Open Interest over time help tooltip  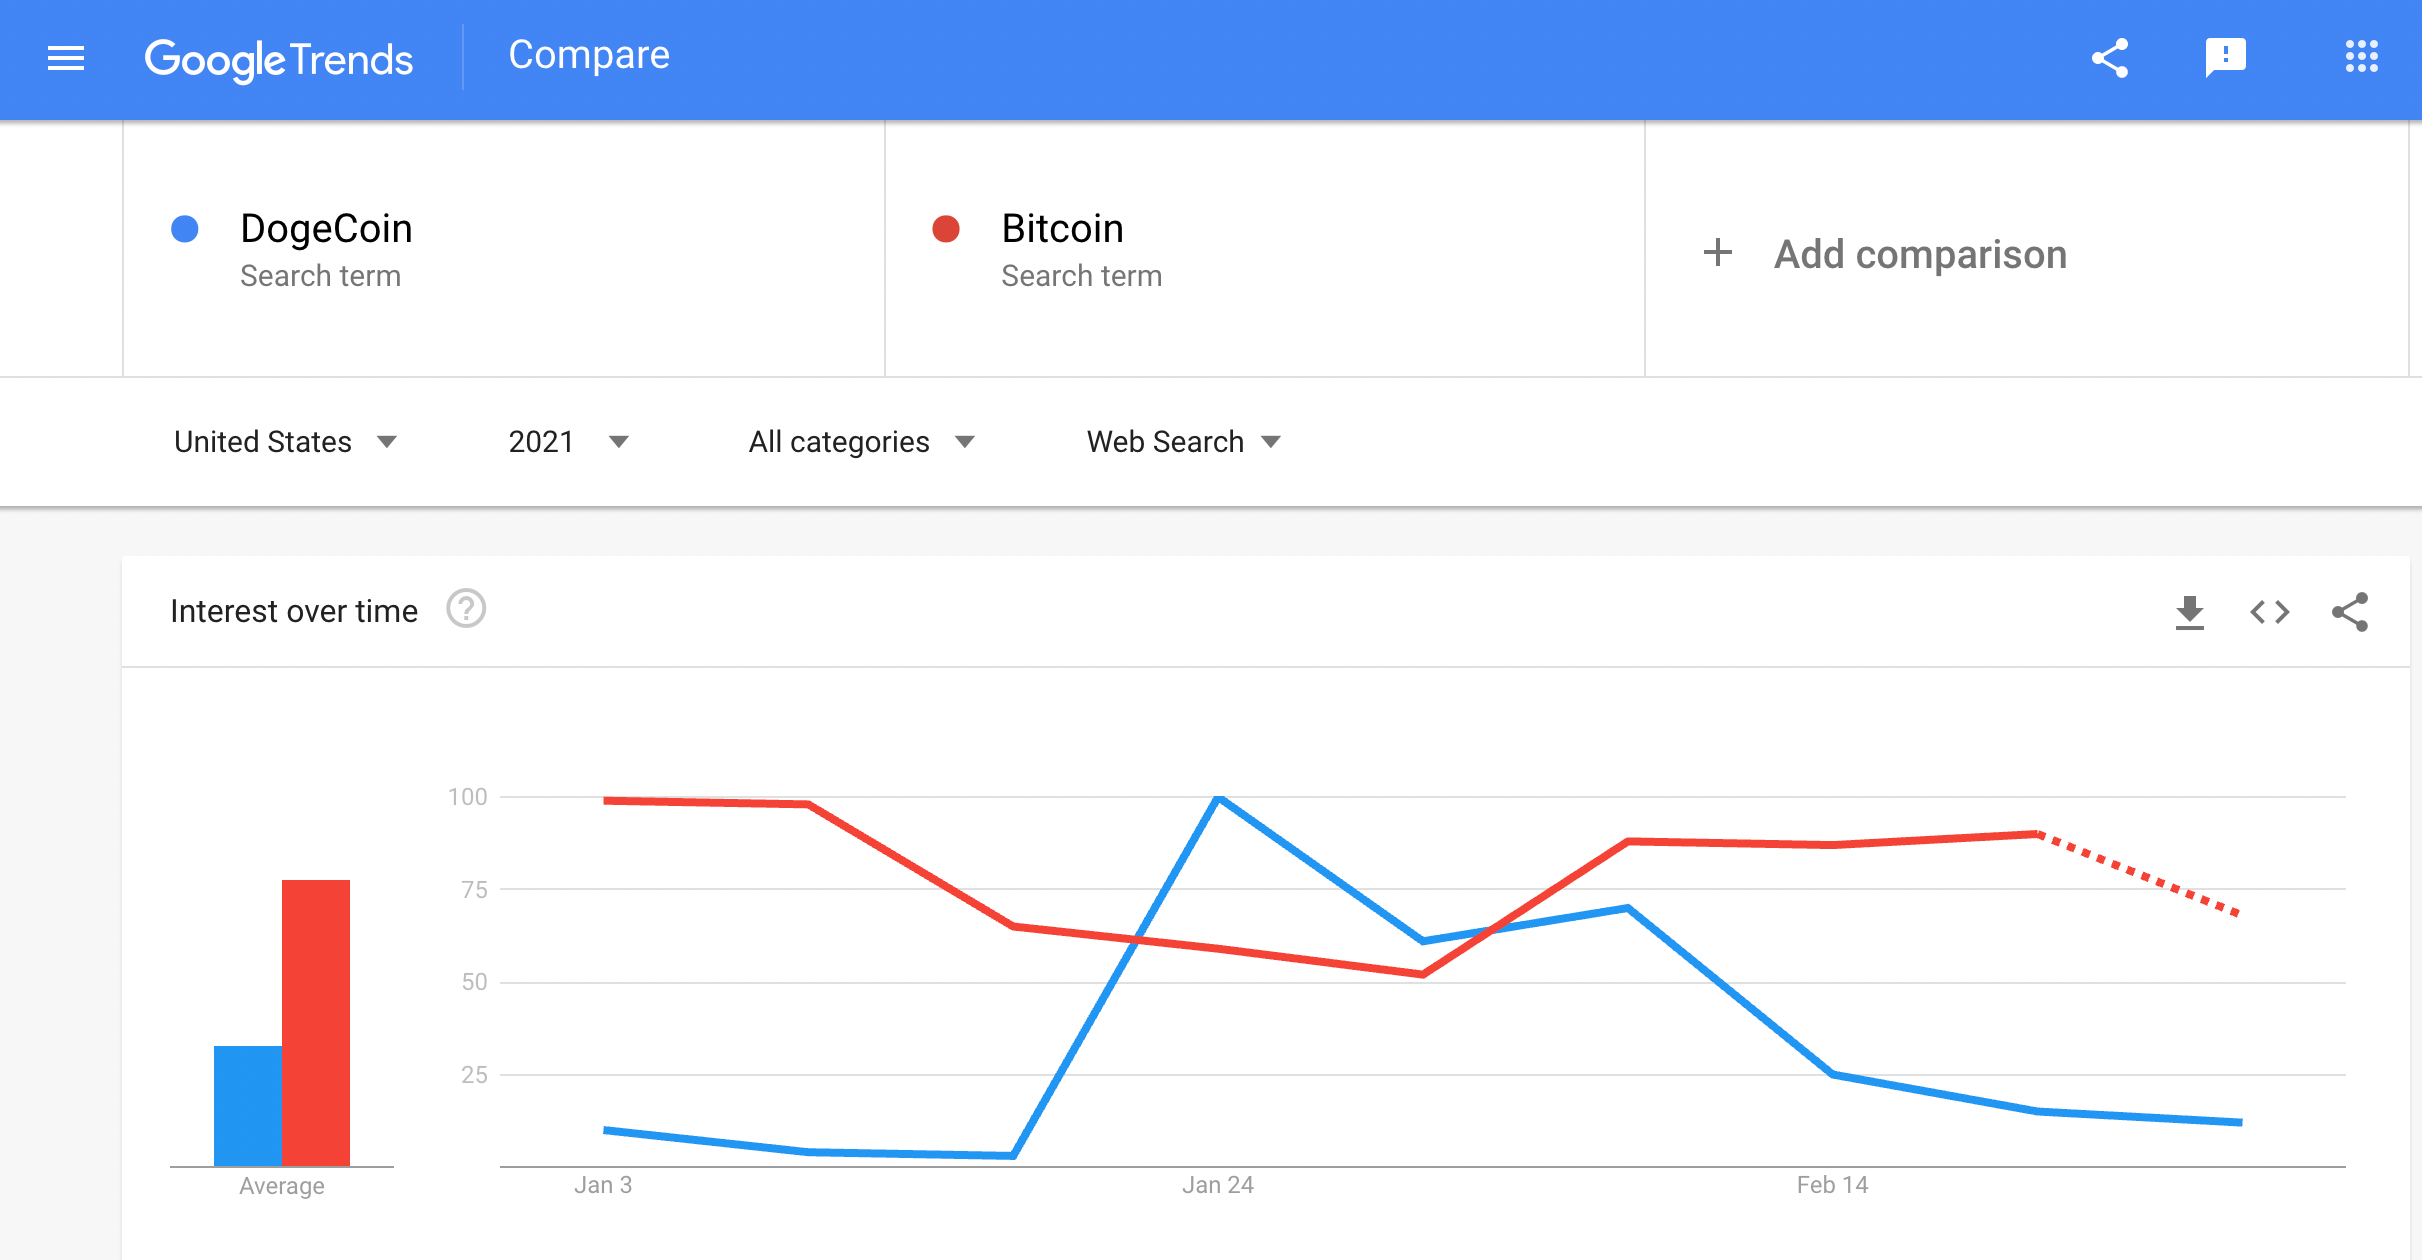coord(466,609)
